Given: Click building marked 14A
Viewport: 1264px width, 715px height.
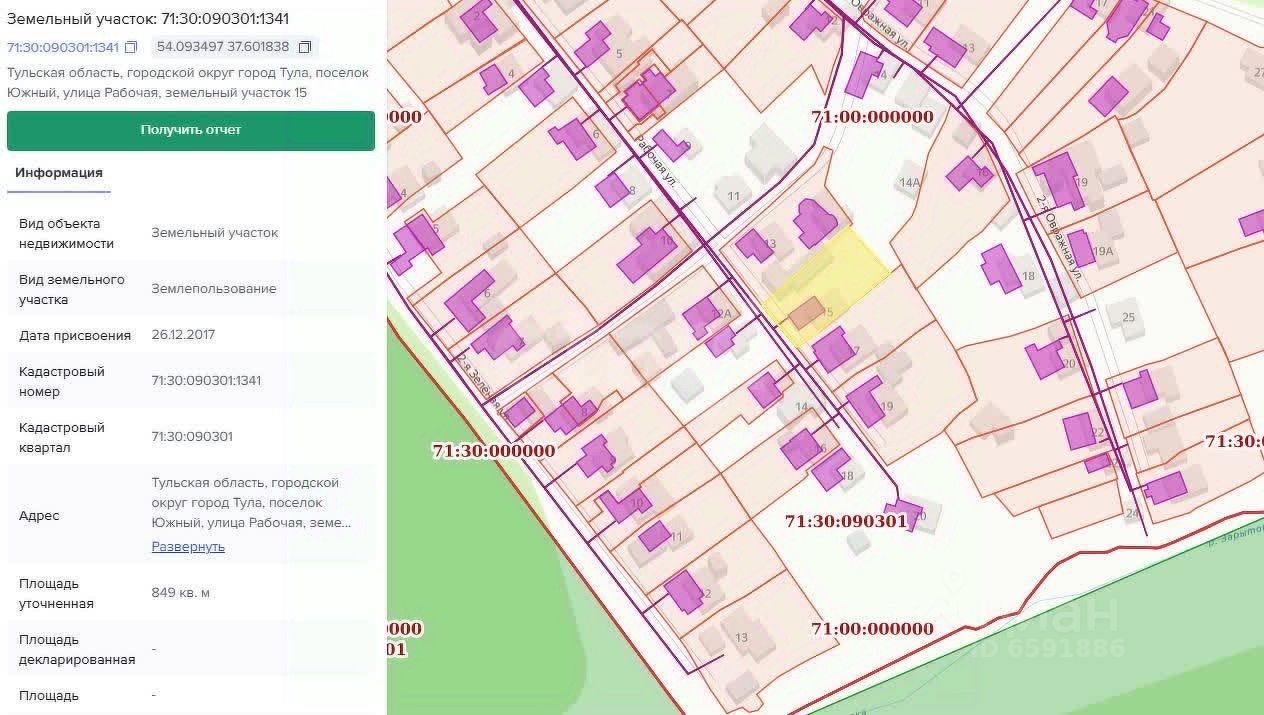Looking at the screenshot, I should pos(909,182).
